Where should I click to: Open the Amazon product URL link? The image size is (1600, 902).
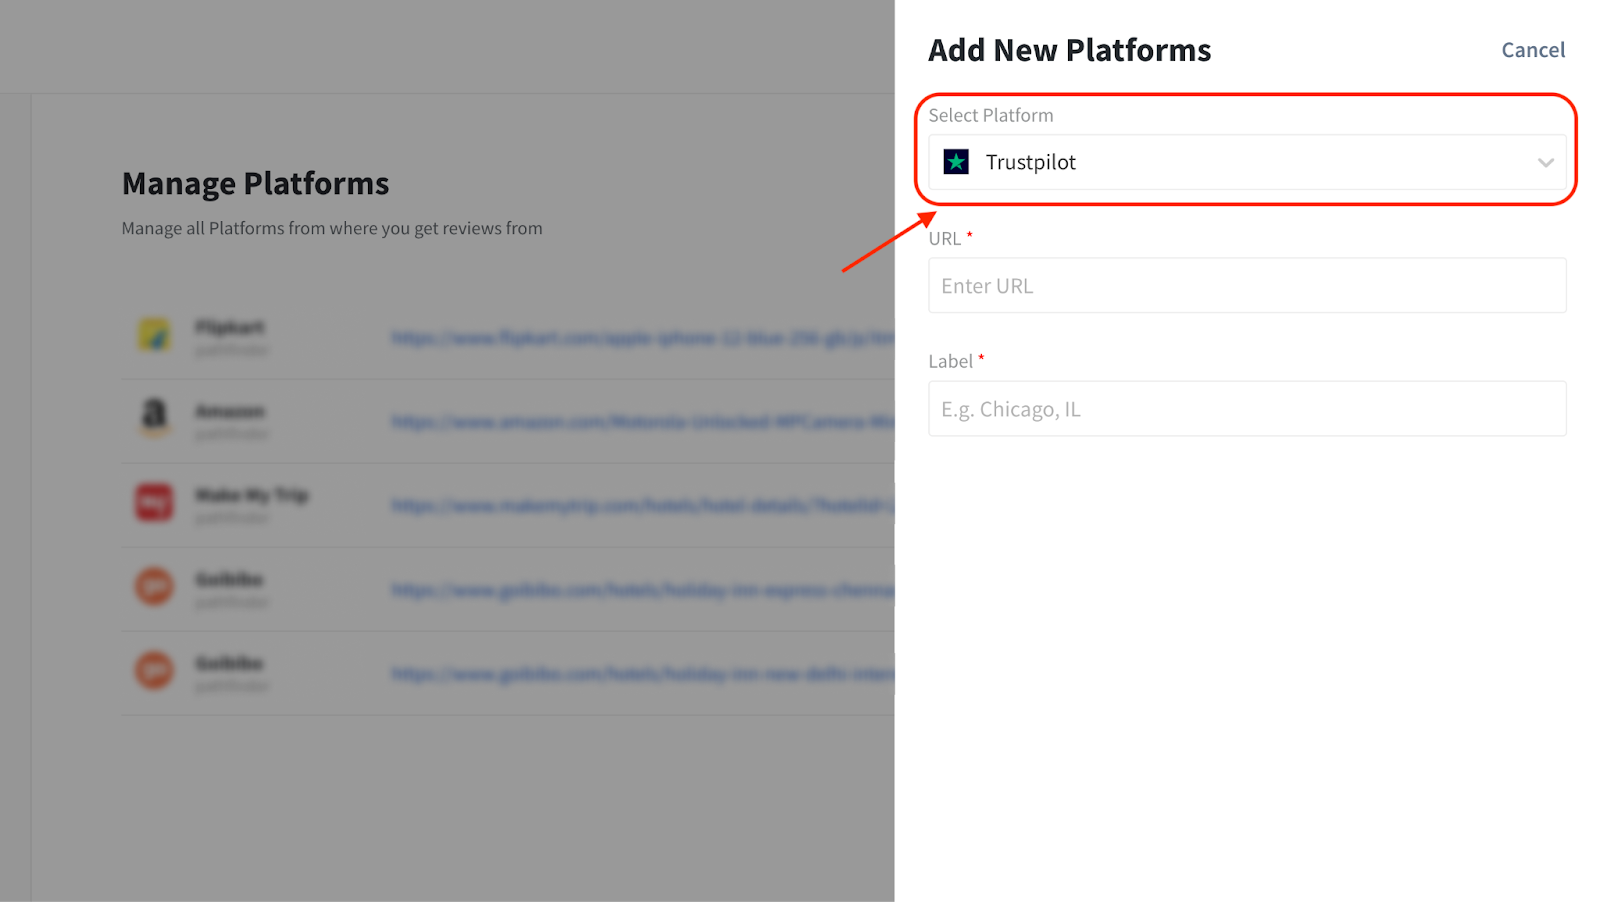(641, 422)
